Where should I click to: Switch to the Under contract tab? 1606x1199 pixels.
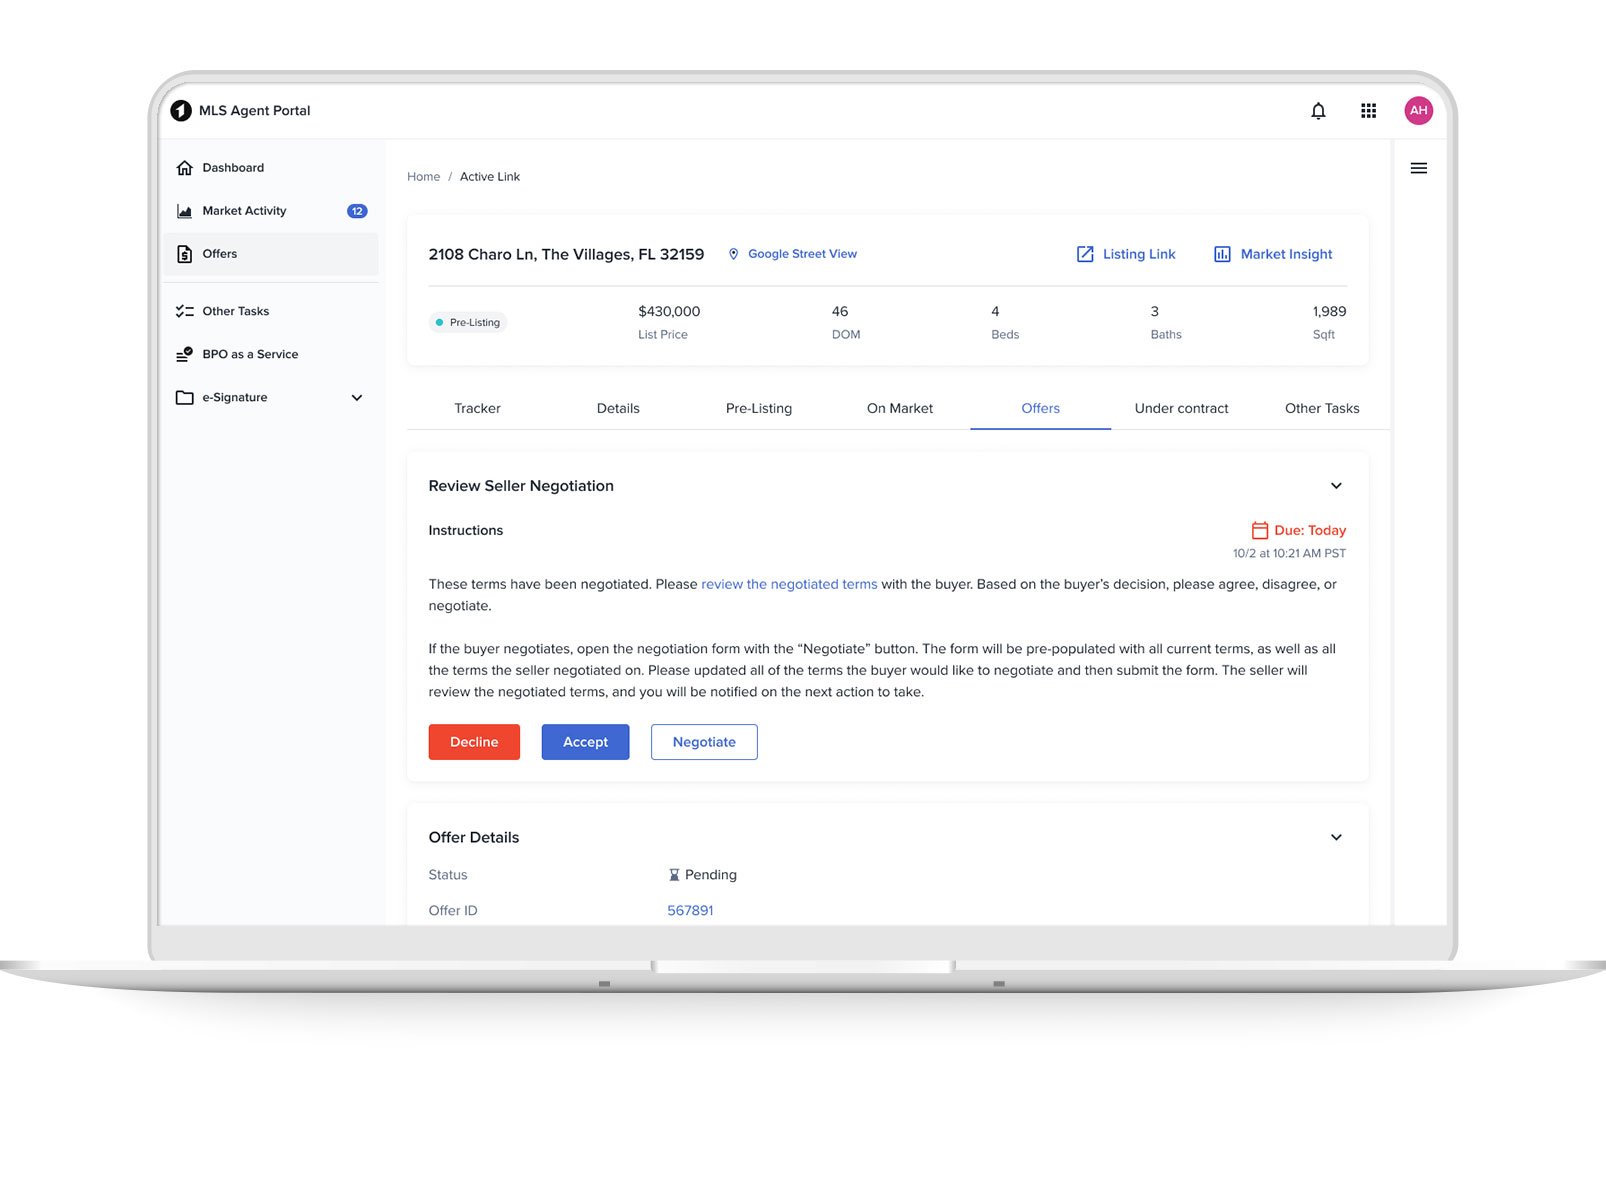(x=1181, y=409)
